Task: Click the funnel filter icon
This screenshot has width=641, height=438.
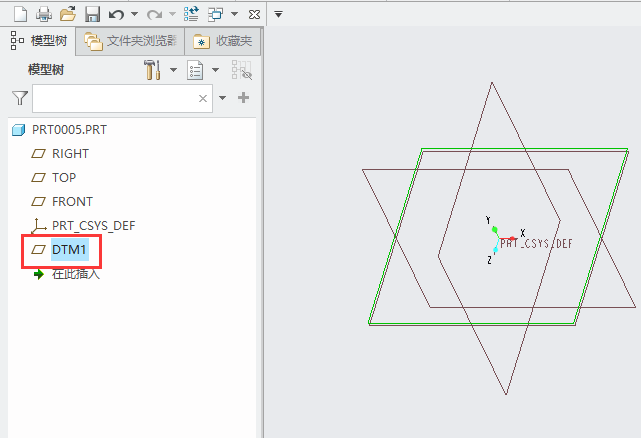Action: (x=20, y=98)
